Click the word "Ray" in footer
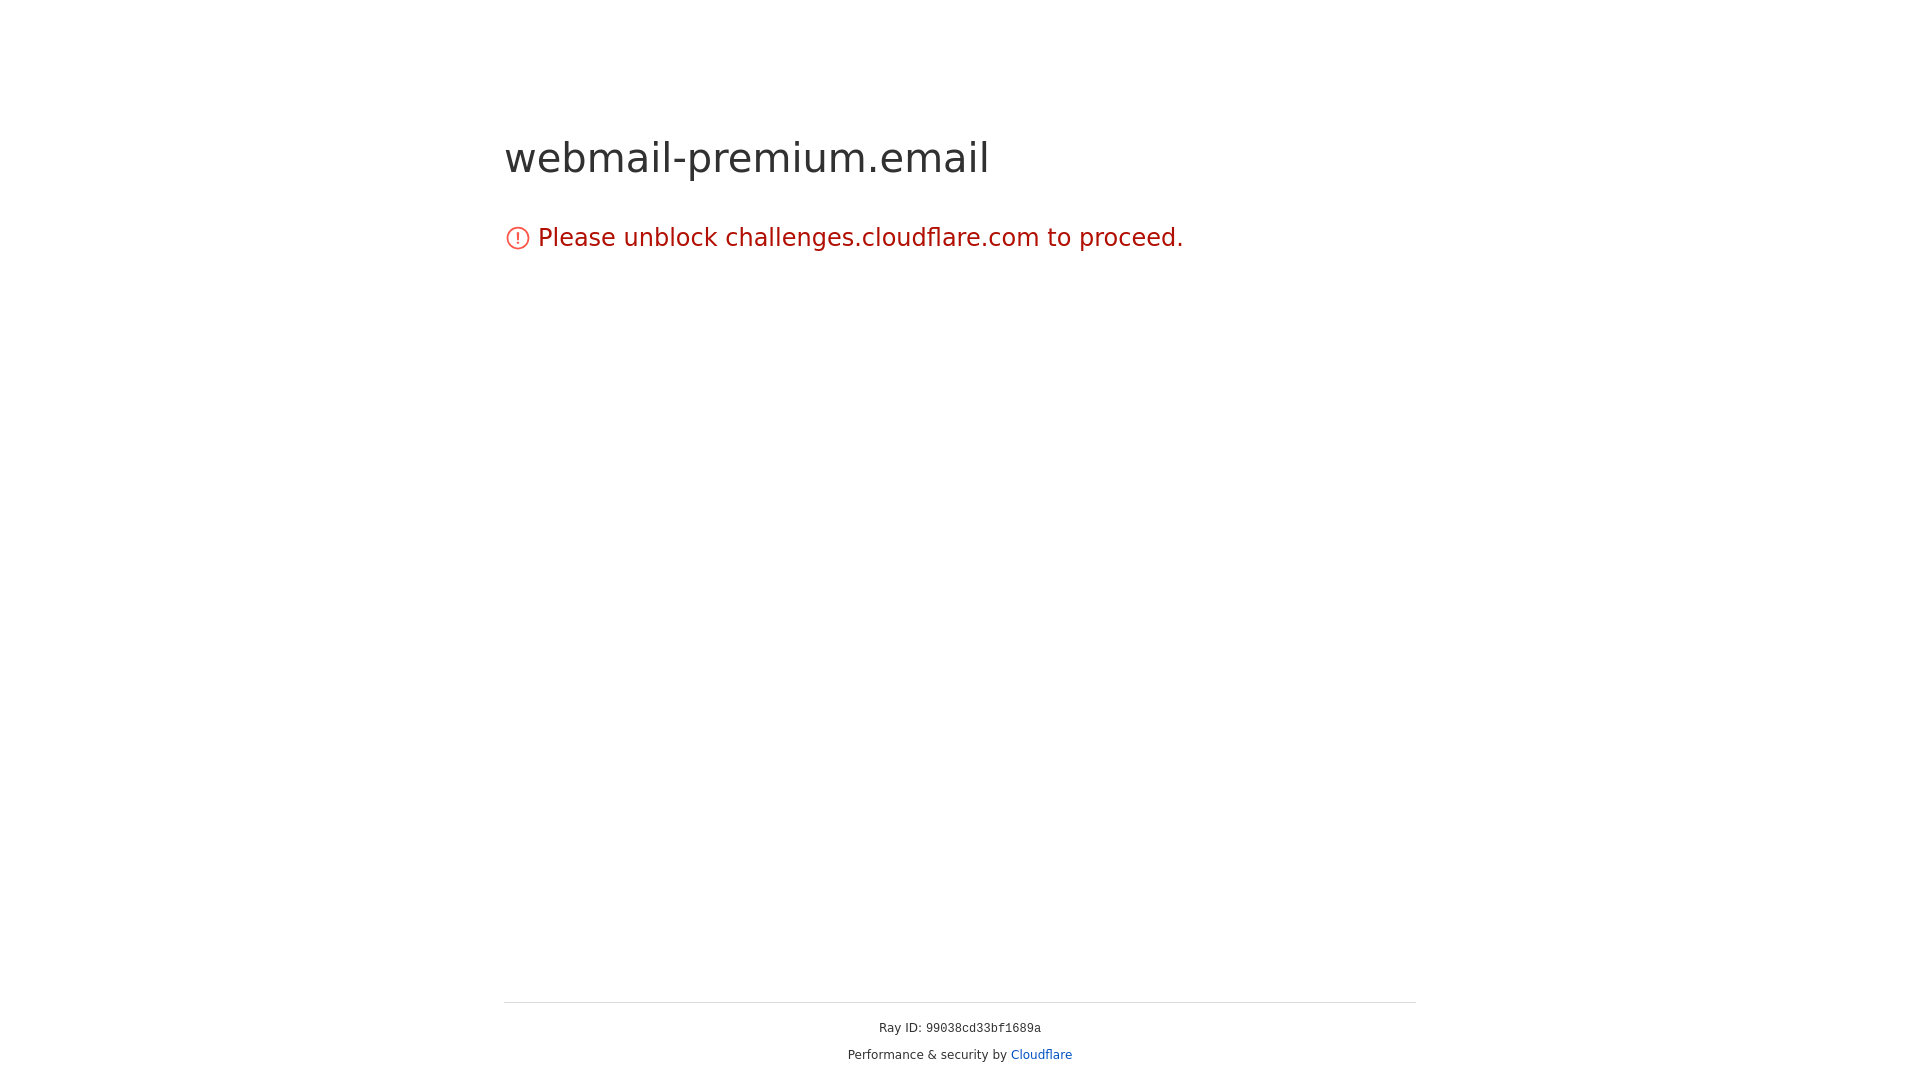Screen dimensions: 1920x1080 (890, 1028)
